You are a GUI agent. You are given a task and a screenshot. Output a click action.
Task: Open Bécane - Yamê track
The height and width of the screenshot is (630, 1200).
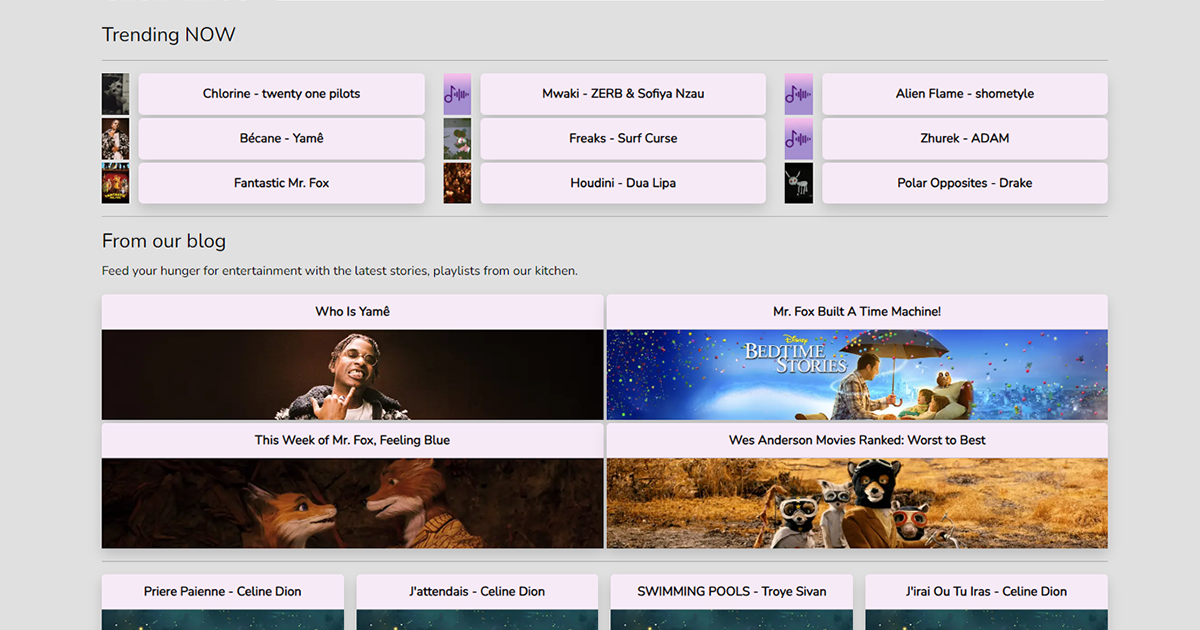pos(282,139)
